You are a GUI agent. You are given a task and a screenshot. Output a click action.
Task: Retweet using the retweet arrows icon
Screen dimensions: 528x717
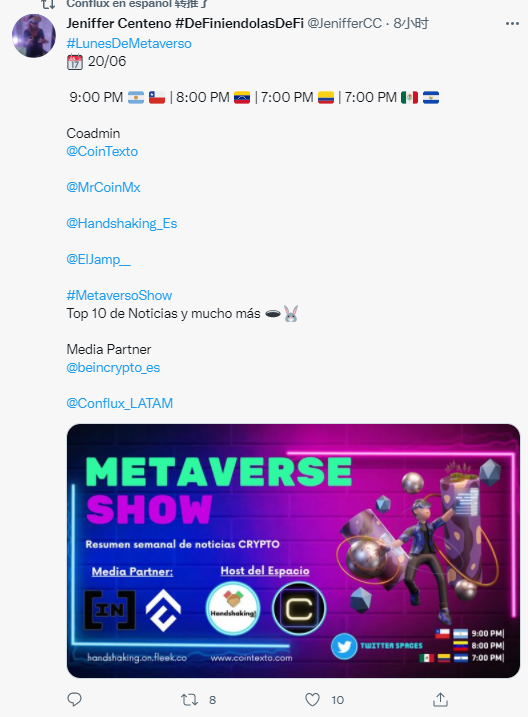pos(189,699)
